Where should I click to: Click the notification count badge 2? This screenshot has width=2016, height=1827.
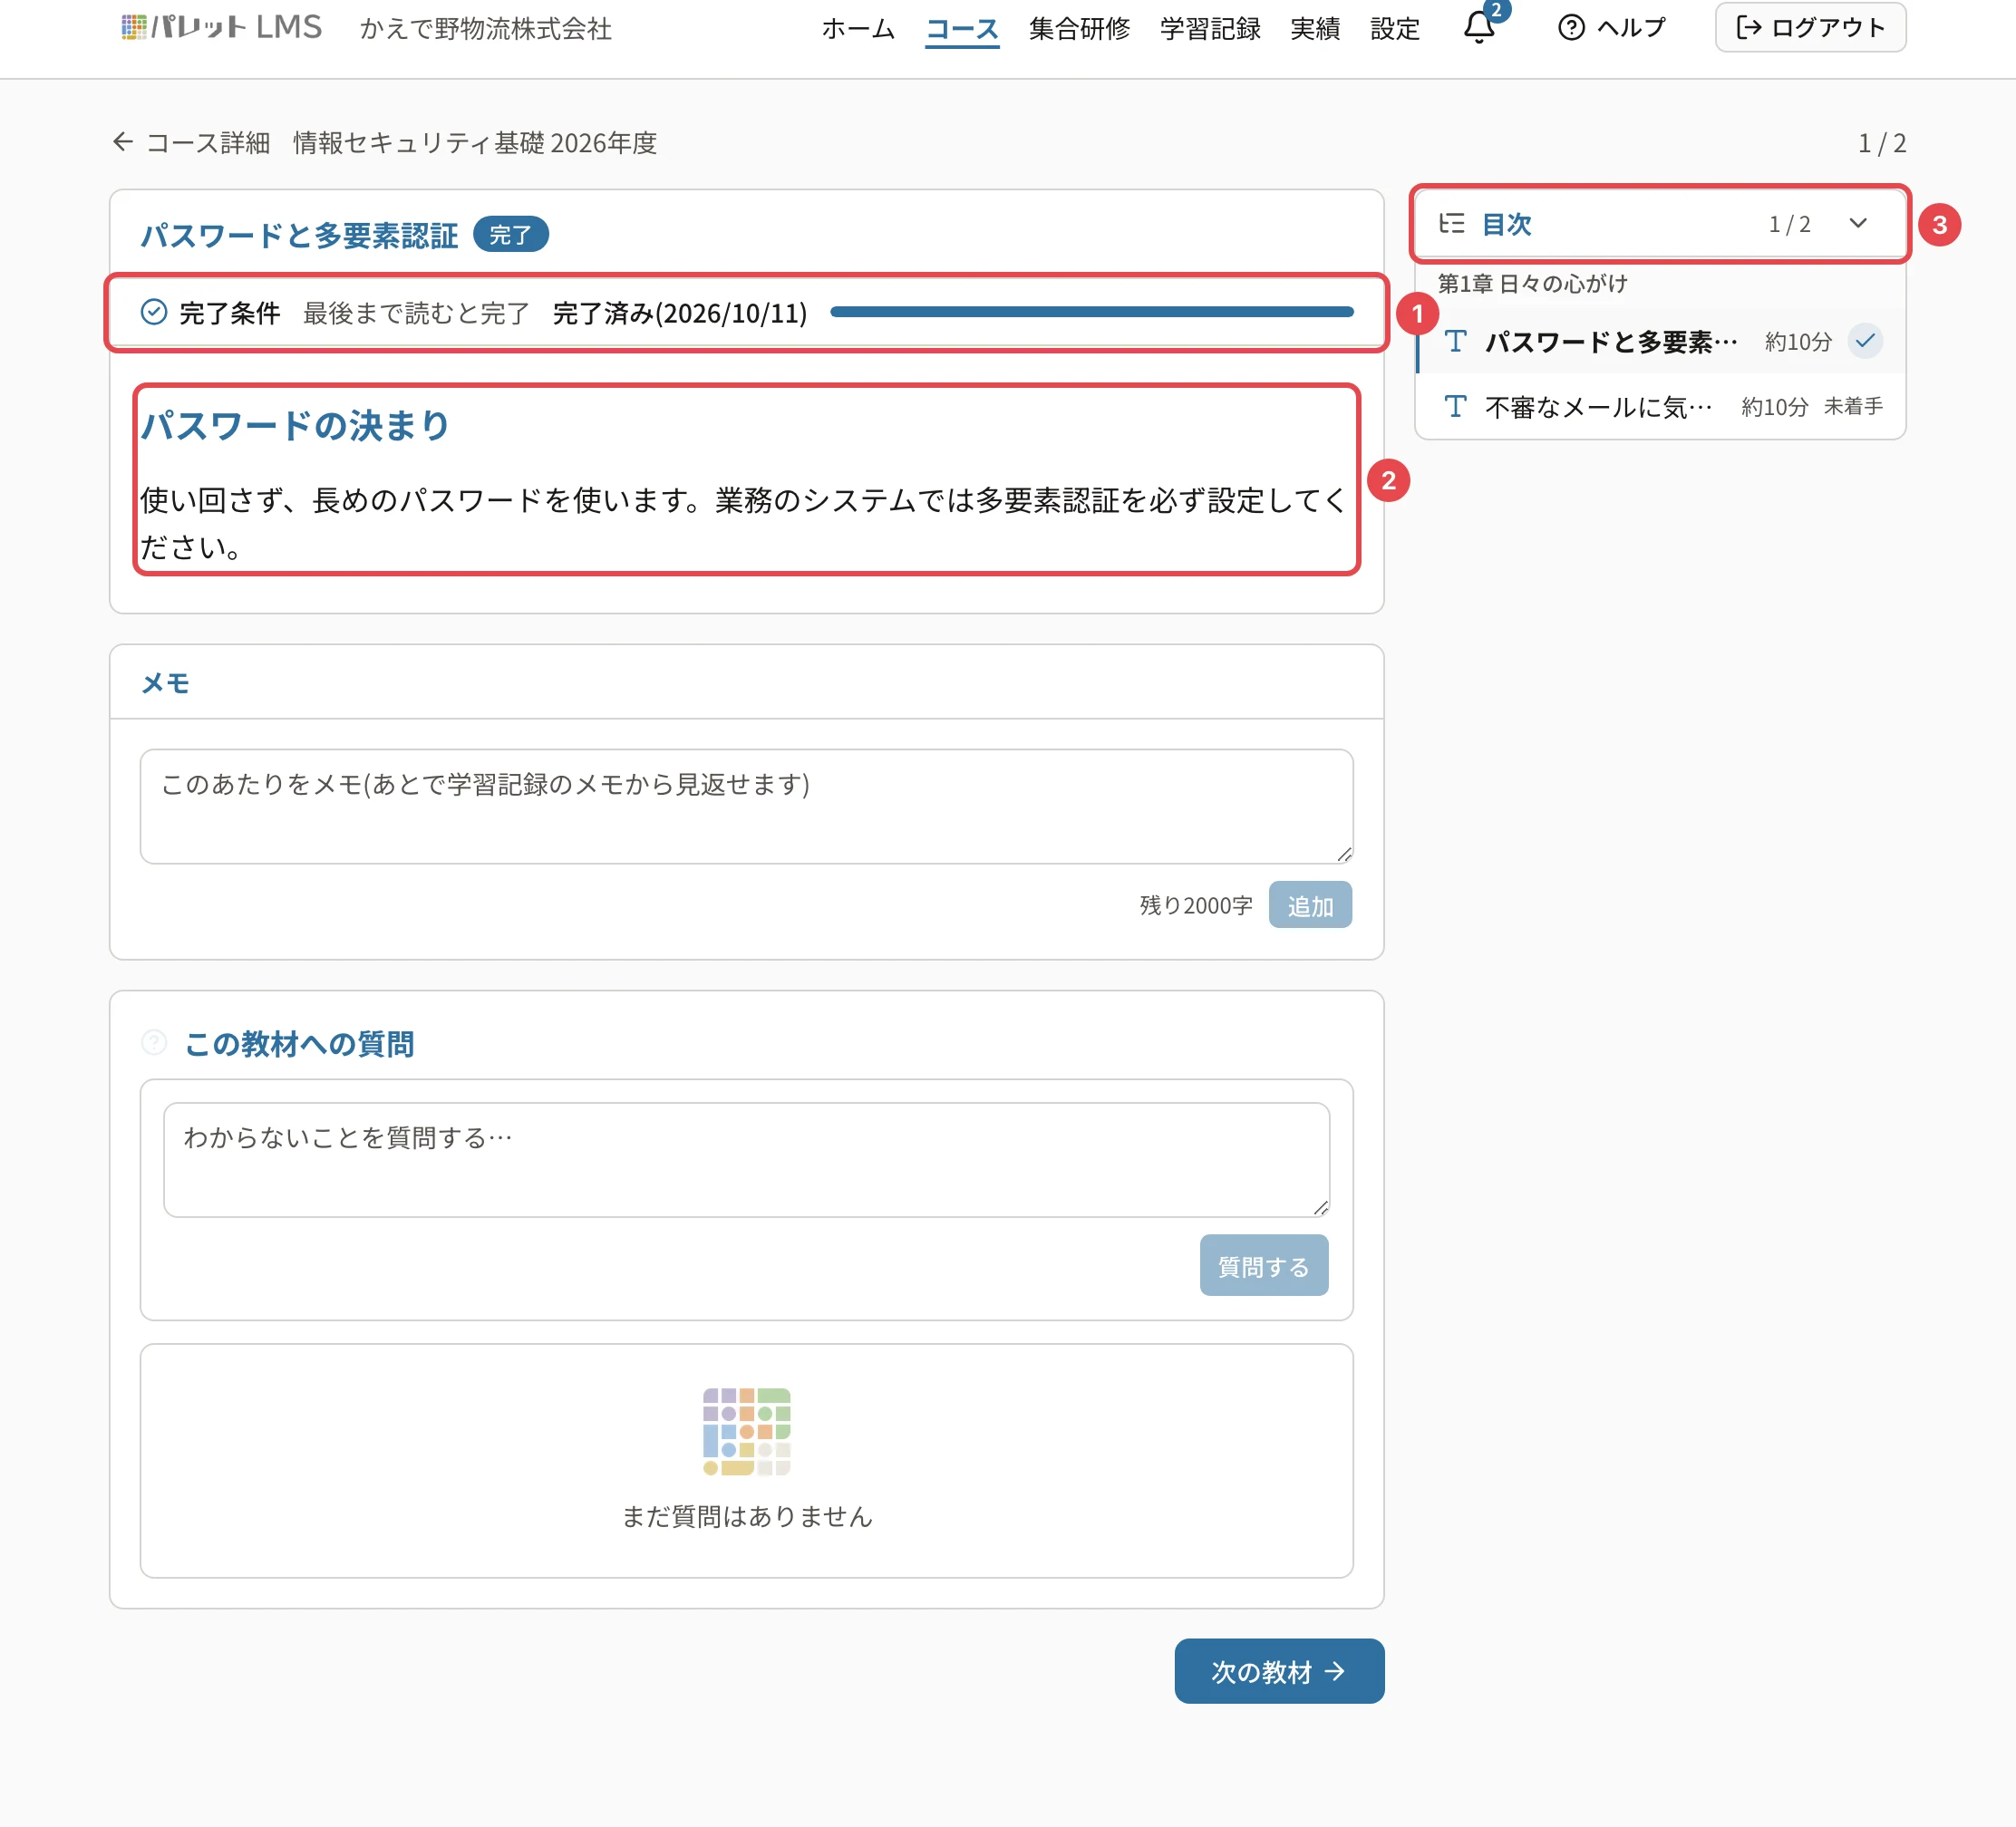pyautogui.click(x=1495, y=10)
